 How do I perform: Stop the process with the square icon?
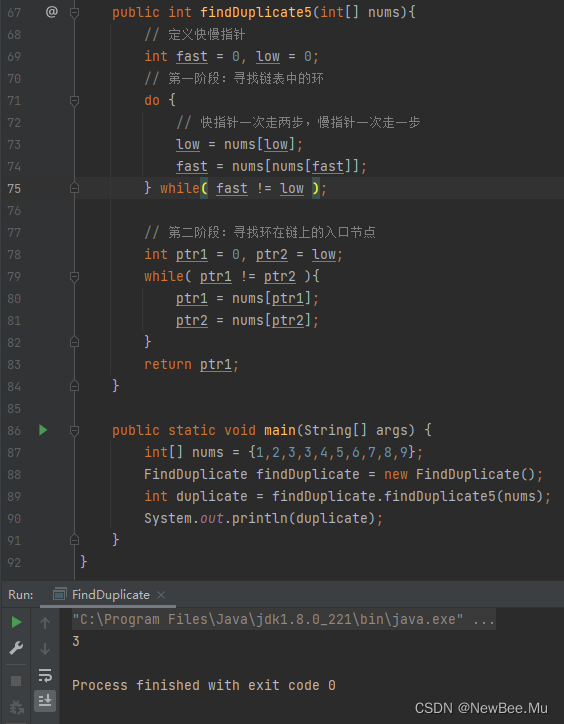(x=16, y=681)
